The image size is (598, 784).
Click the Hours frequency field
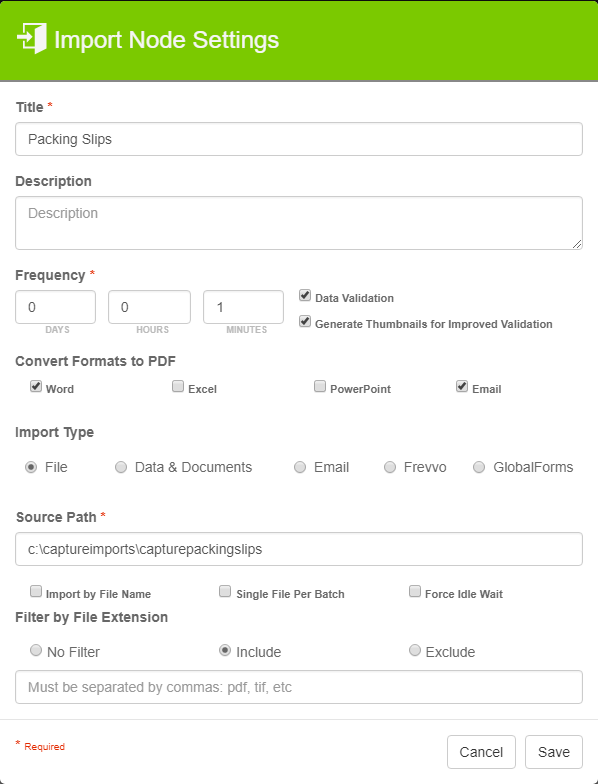click(150, 307)
